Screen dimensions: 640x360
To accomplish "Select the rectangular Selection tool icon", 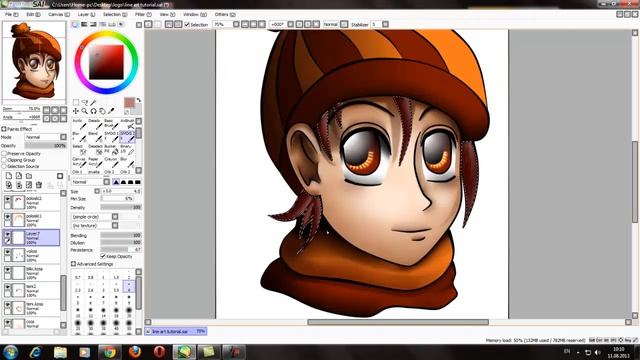I will 76,102.
